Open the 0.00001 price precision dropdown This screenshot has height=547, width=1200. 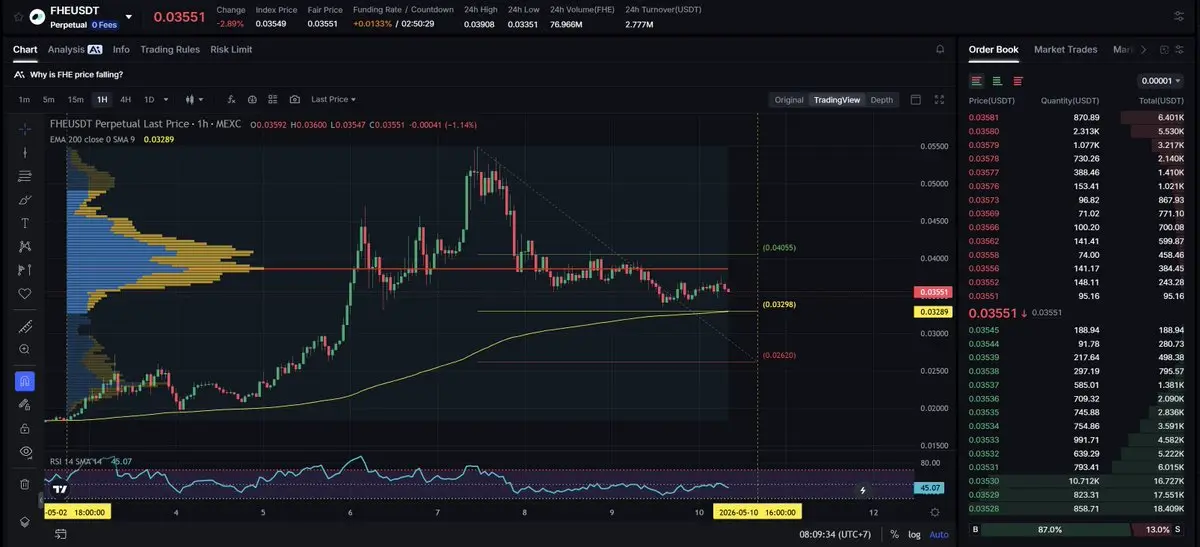pyautogui.click(x=1161, y=81)
